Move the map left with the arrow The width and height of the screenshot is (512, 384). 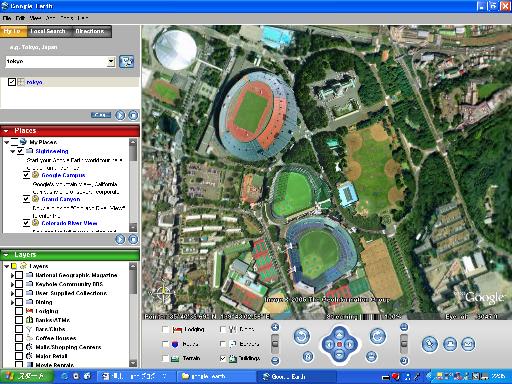(329, 344)
